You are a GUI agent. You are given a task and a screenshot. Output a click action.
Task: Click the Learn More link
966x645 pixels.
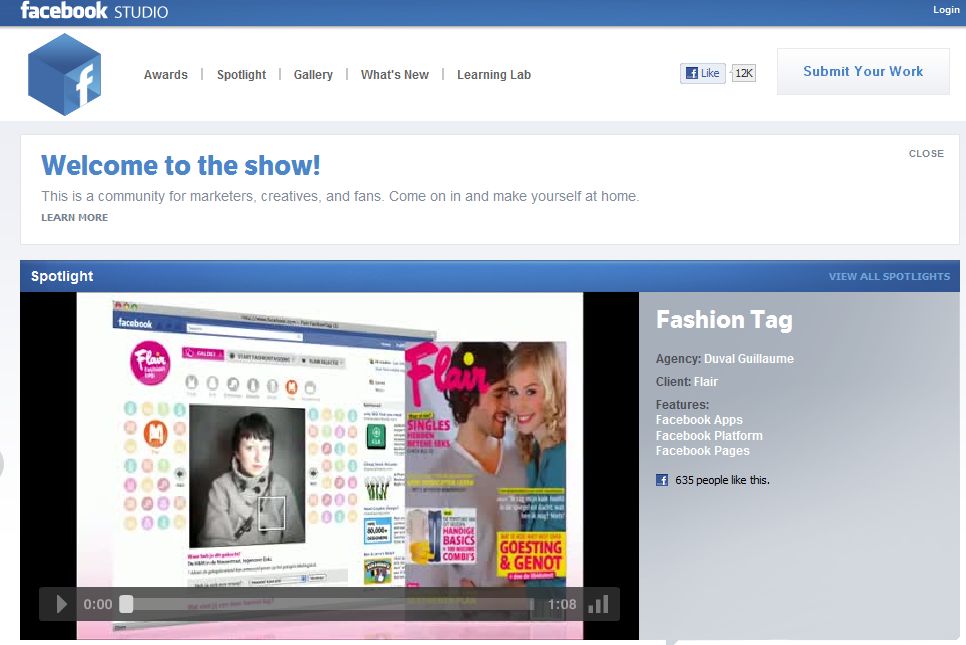(75, 217)
